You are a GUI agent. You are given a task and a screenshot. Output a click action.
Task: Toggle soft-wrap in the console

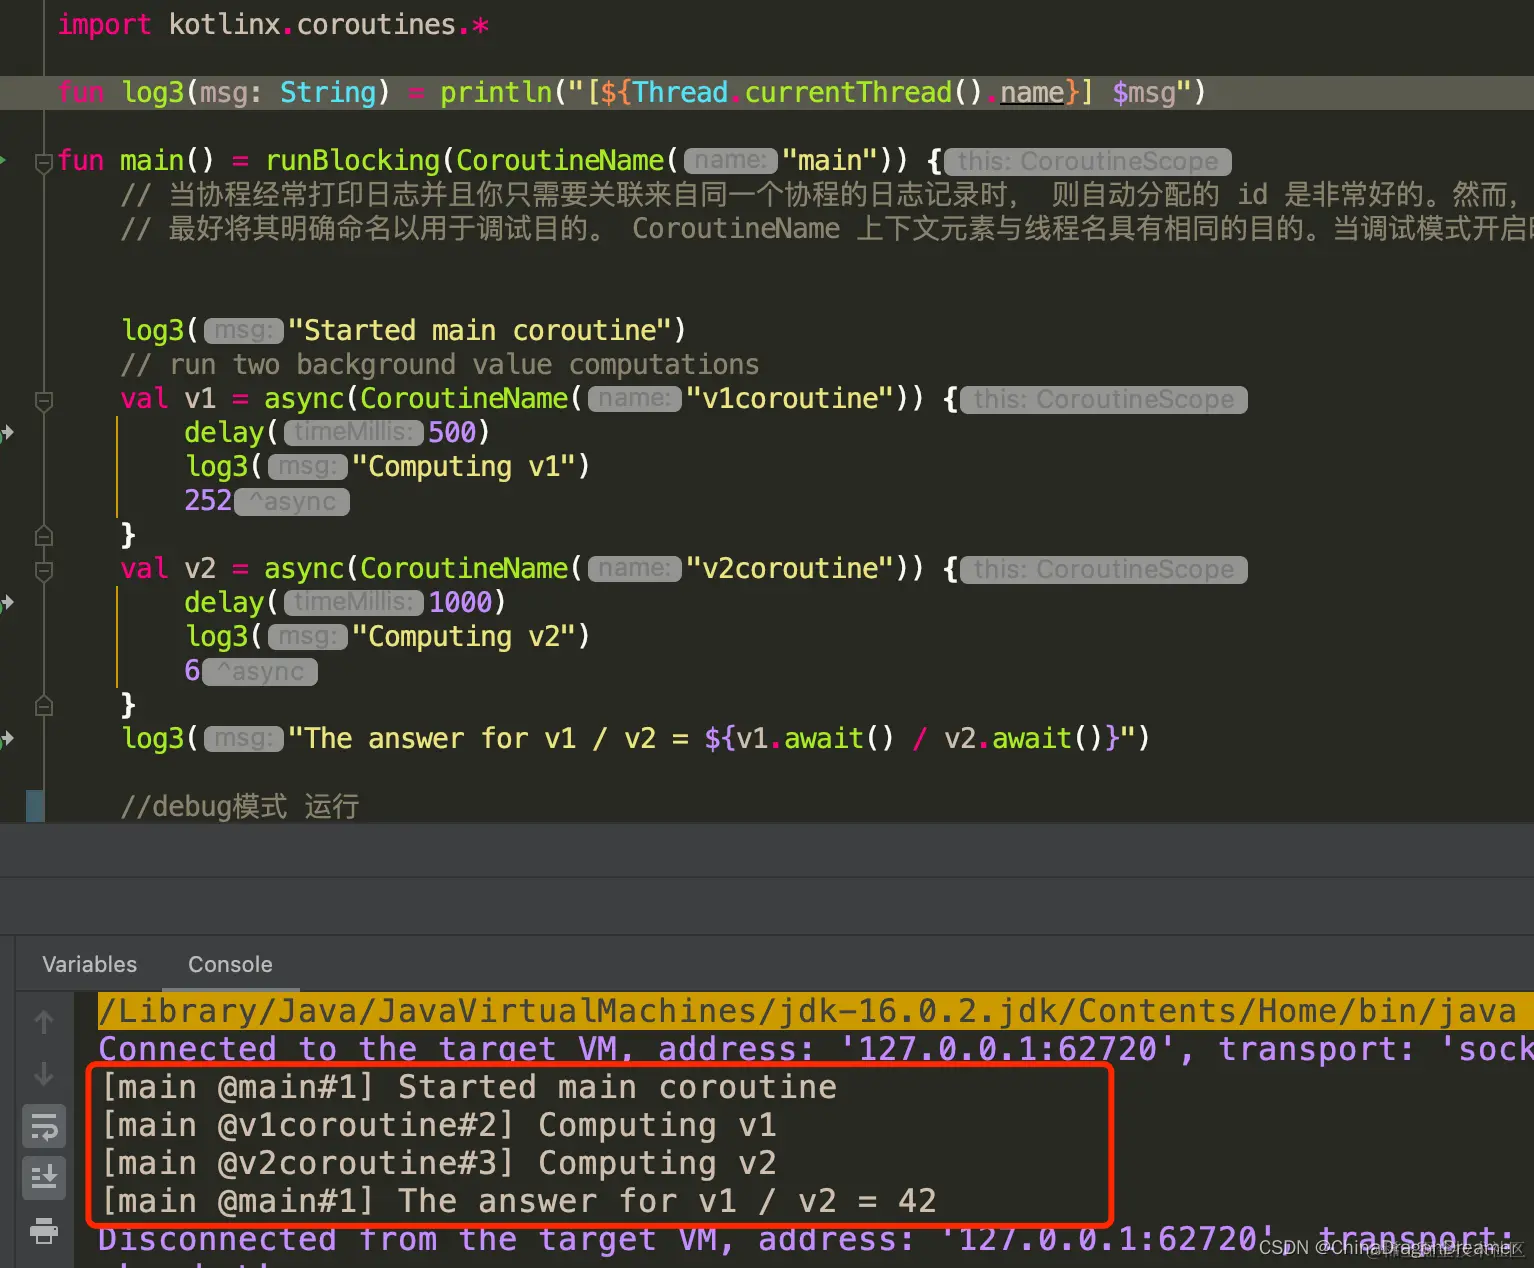click(44, 1127)
